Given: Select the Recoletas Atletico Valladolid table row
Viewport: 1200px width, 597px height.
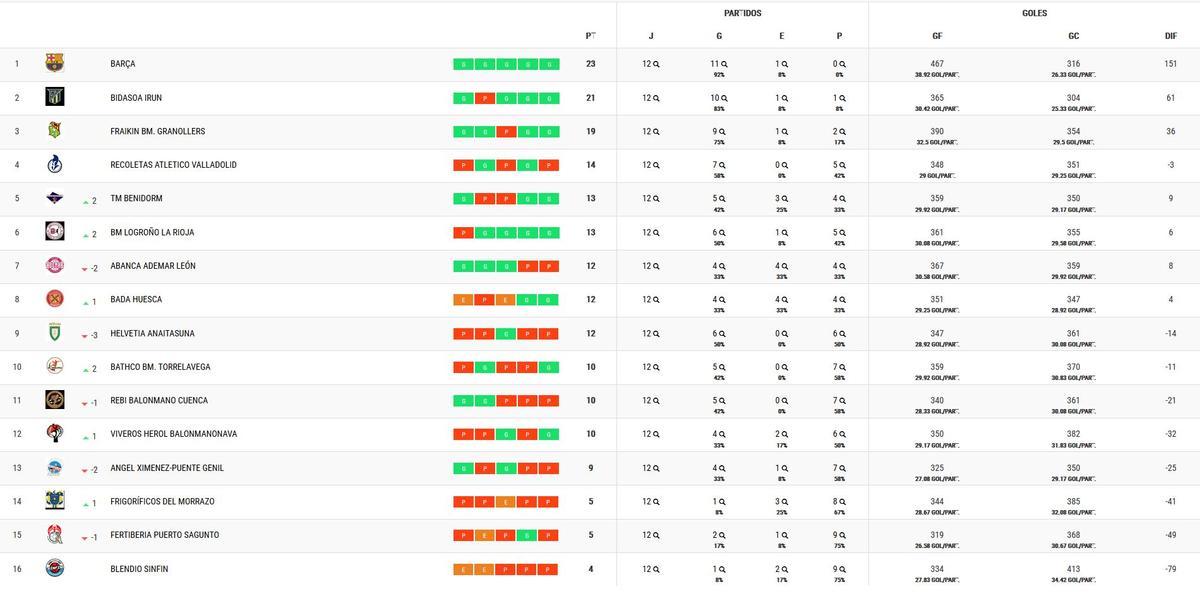Looking at the screenshot, I should coord(300,164).
